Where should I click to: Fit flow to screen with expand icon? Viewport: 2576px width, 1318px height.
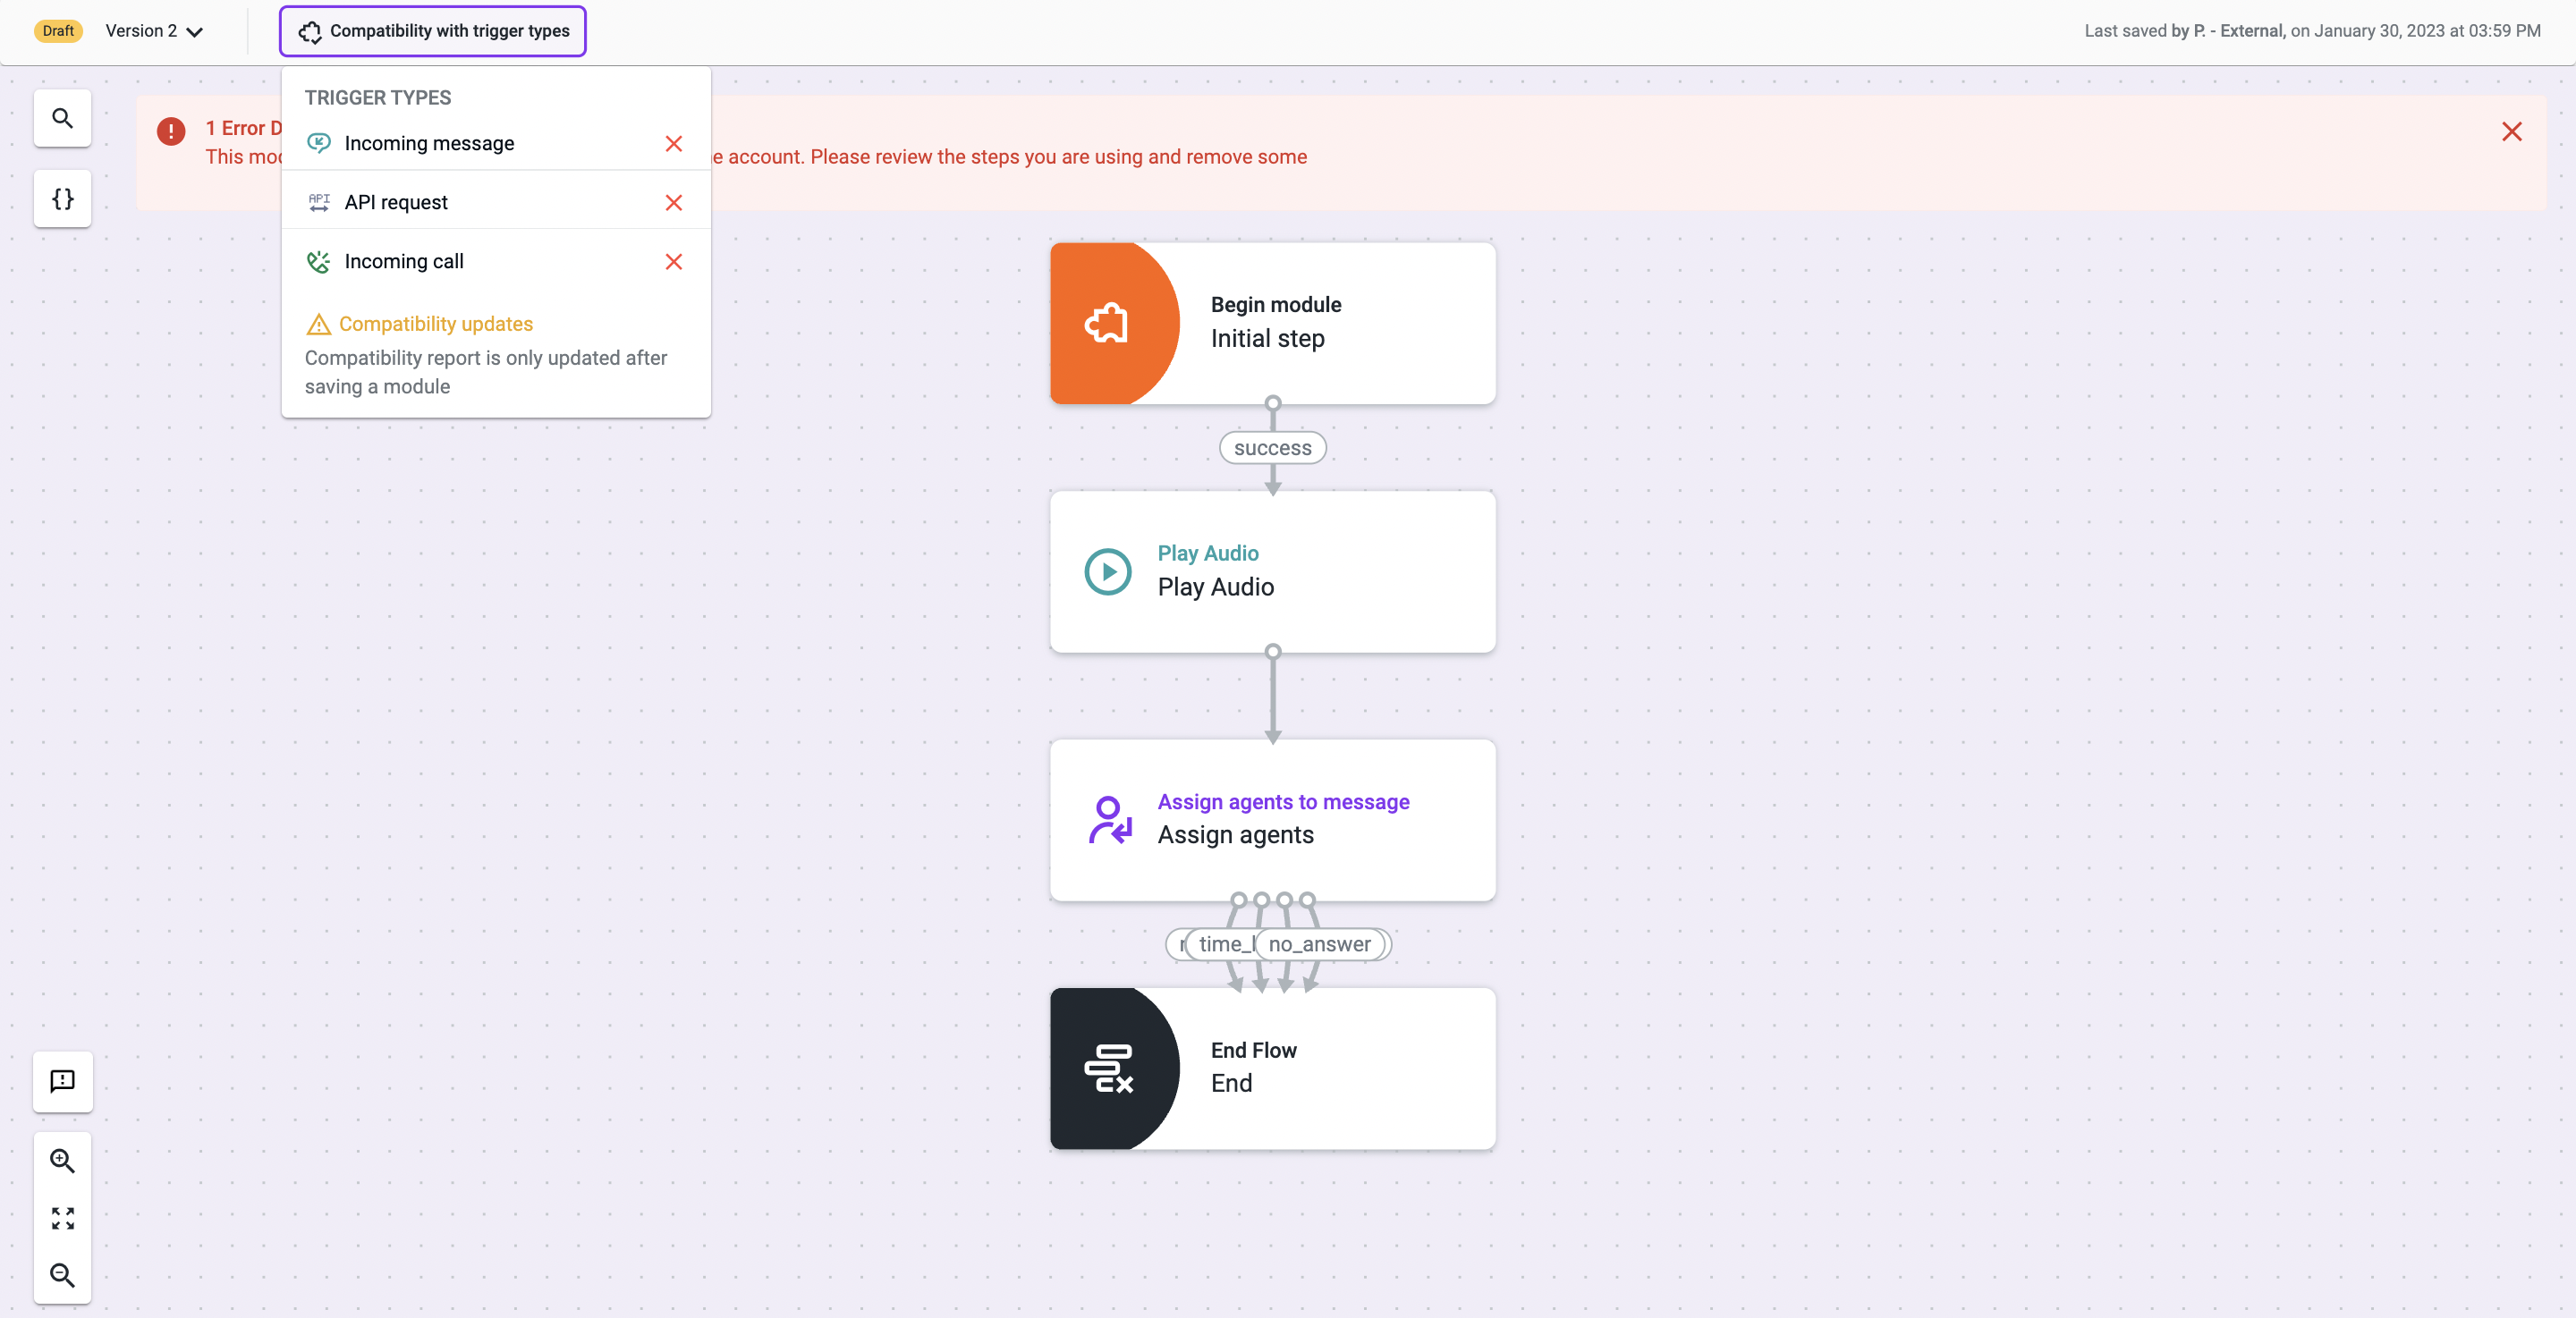[x=62, y=1218]
